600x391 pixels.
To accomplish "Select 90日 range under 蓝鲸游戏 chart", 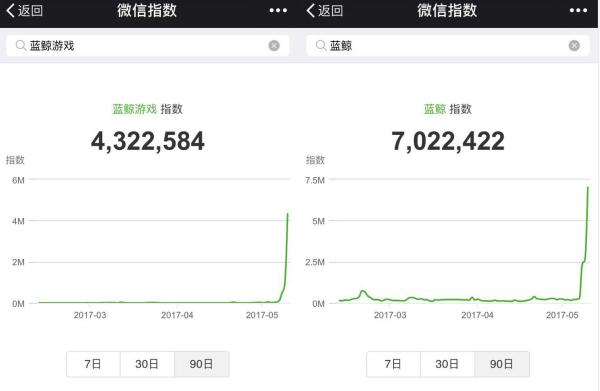I will tap(202, 364).
